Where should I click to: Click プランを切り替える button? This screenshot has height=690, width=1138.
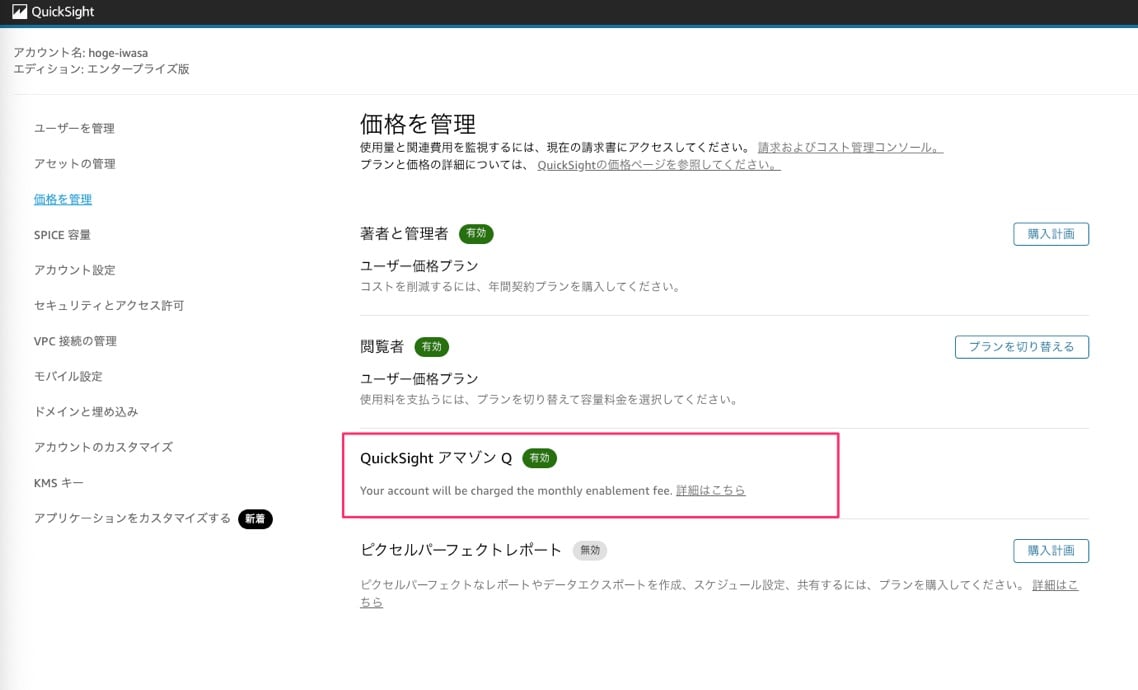[x=1022, y=347]
